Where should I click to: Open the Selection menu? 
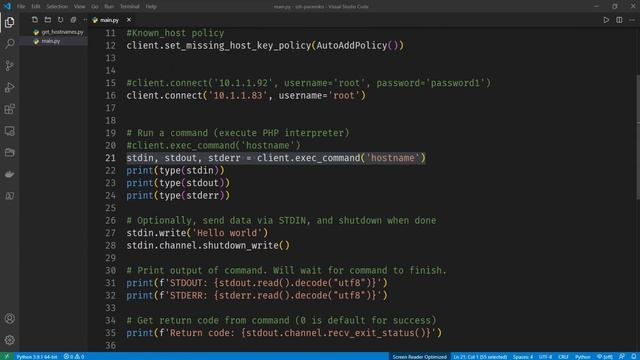pyautogui.click(x=57, y=7)
